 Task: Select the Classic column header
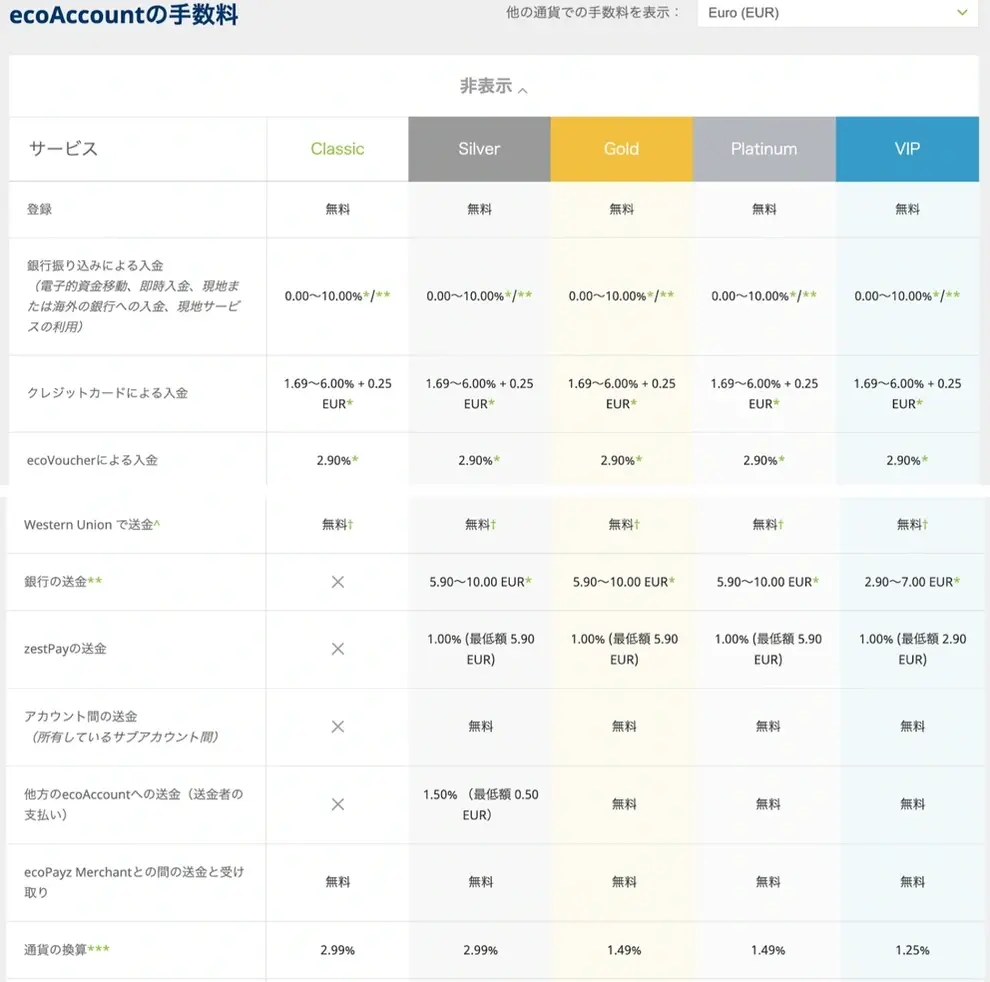coord(337,149)
